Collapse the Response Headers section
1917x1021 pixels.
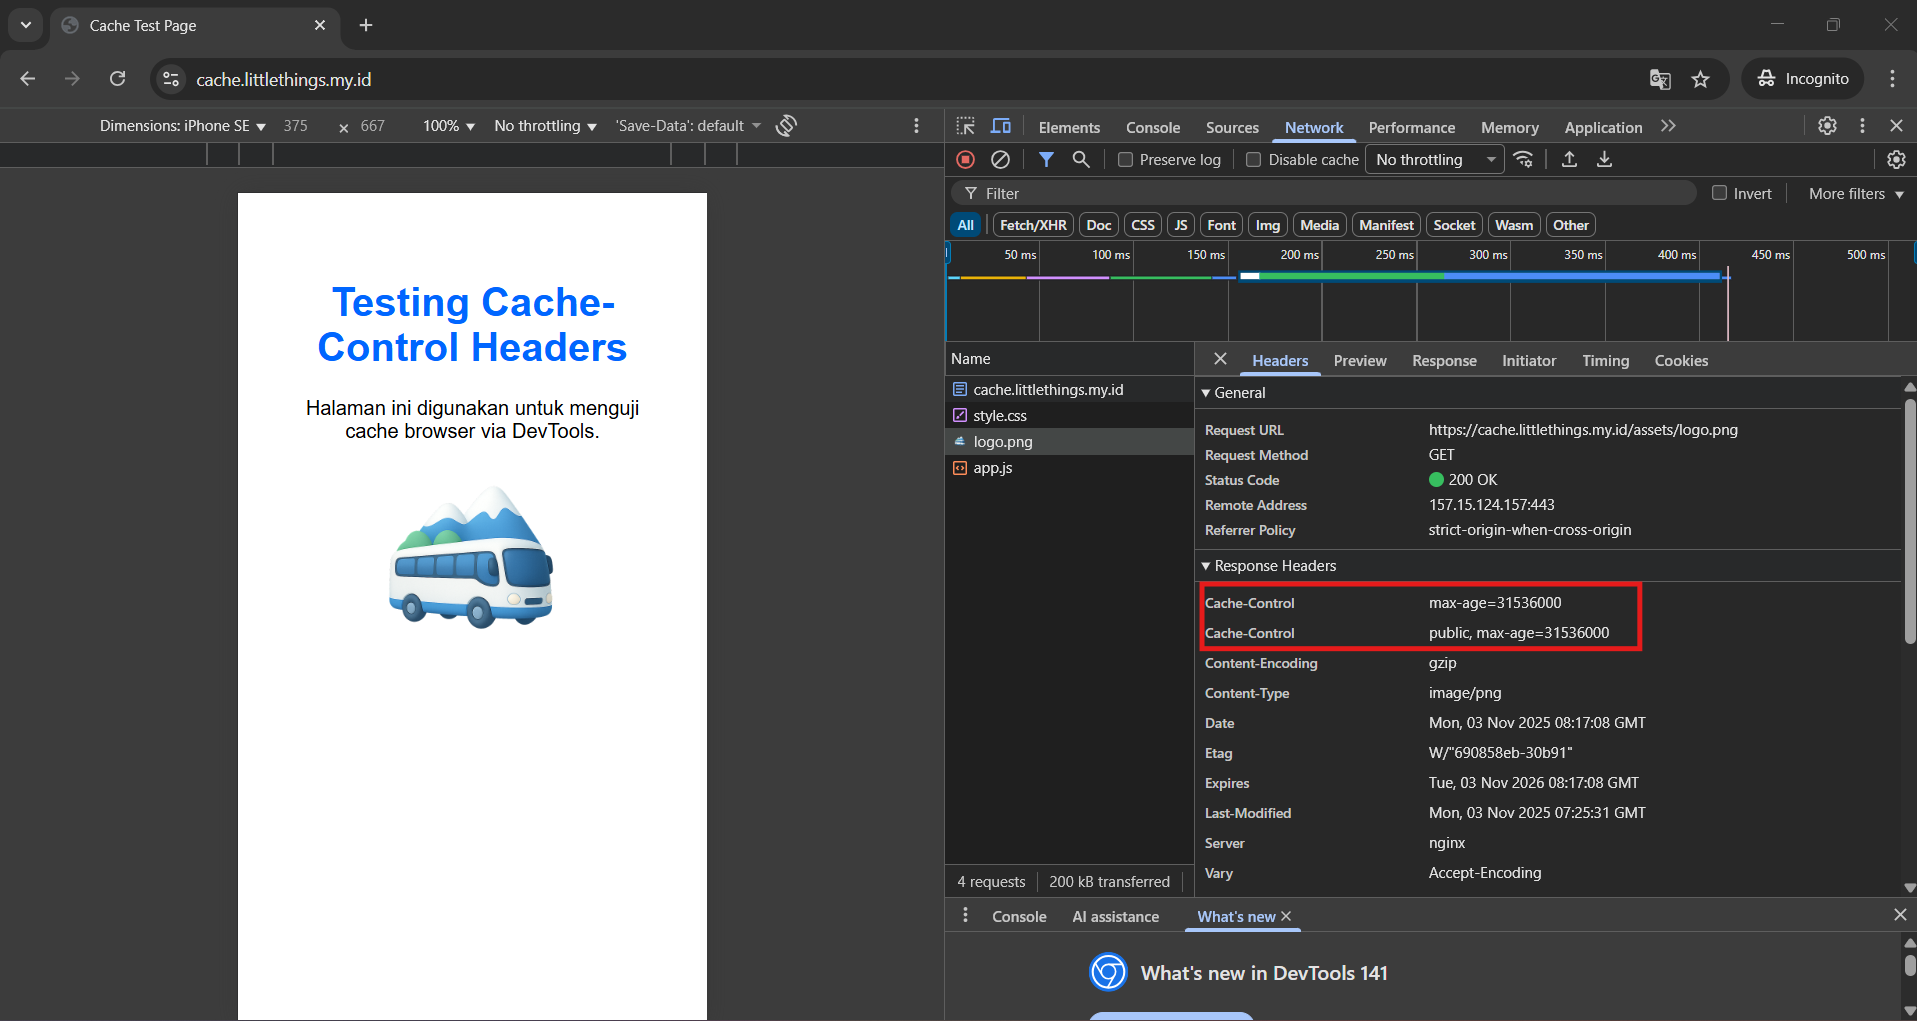pyautogui.click(x=1269, y=566)
